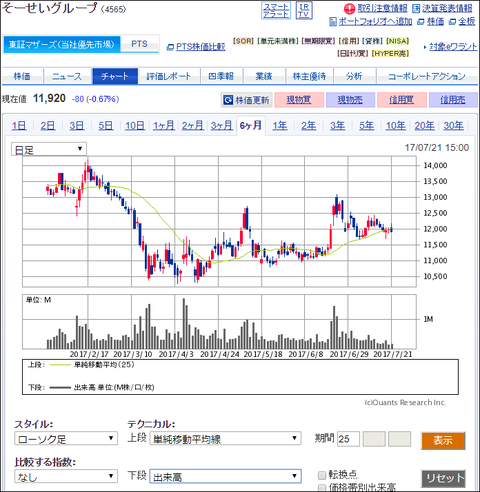Switch to the PTS tab
The height and width of the screenshot is (492, 480).
[x=139, y=44]
